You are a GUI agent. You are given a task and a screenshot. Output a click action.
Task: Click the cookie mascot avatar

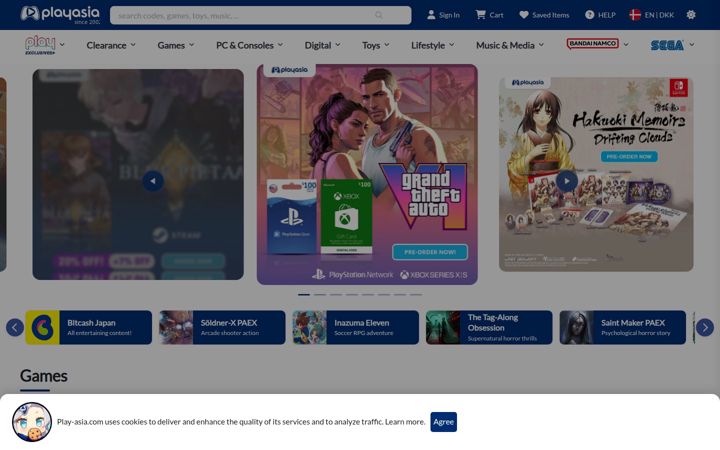(32, 422)
